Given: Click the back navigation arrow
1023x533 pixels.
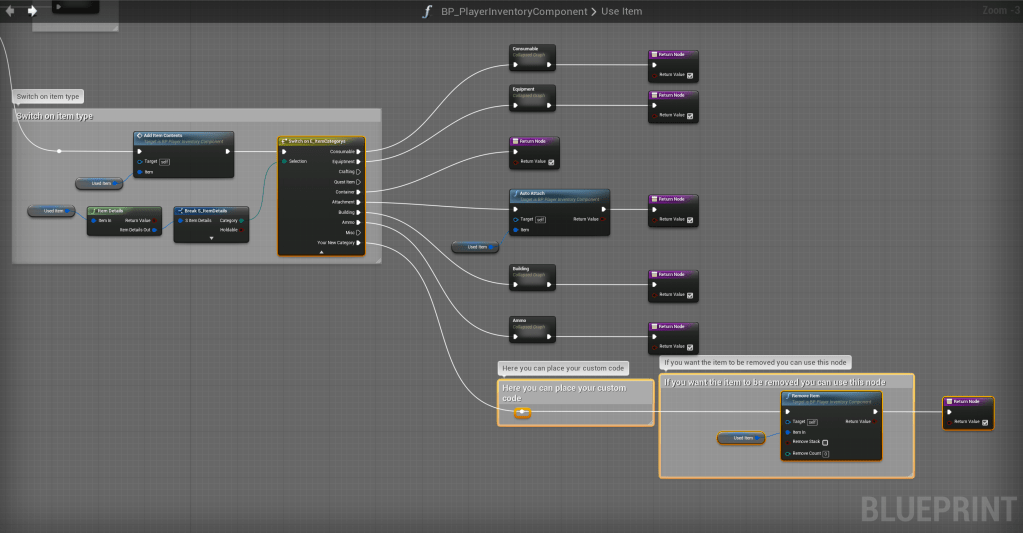Looking at the screenshot, I should (10, 11).
